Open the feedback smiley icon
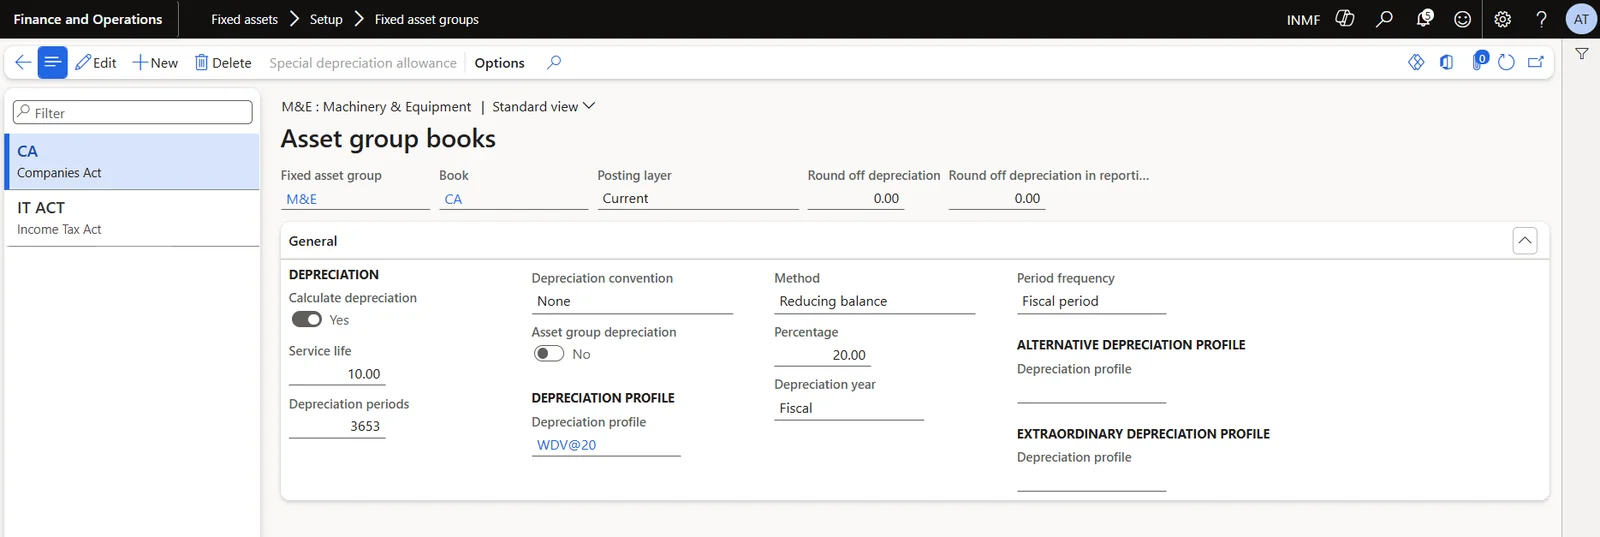 click(x=1462, y=19)
